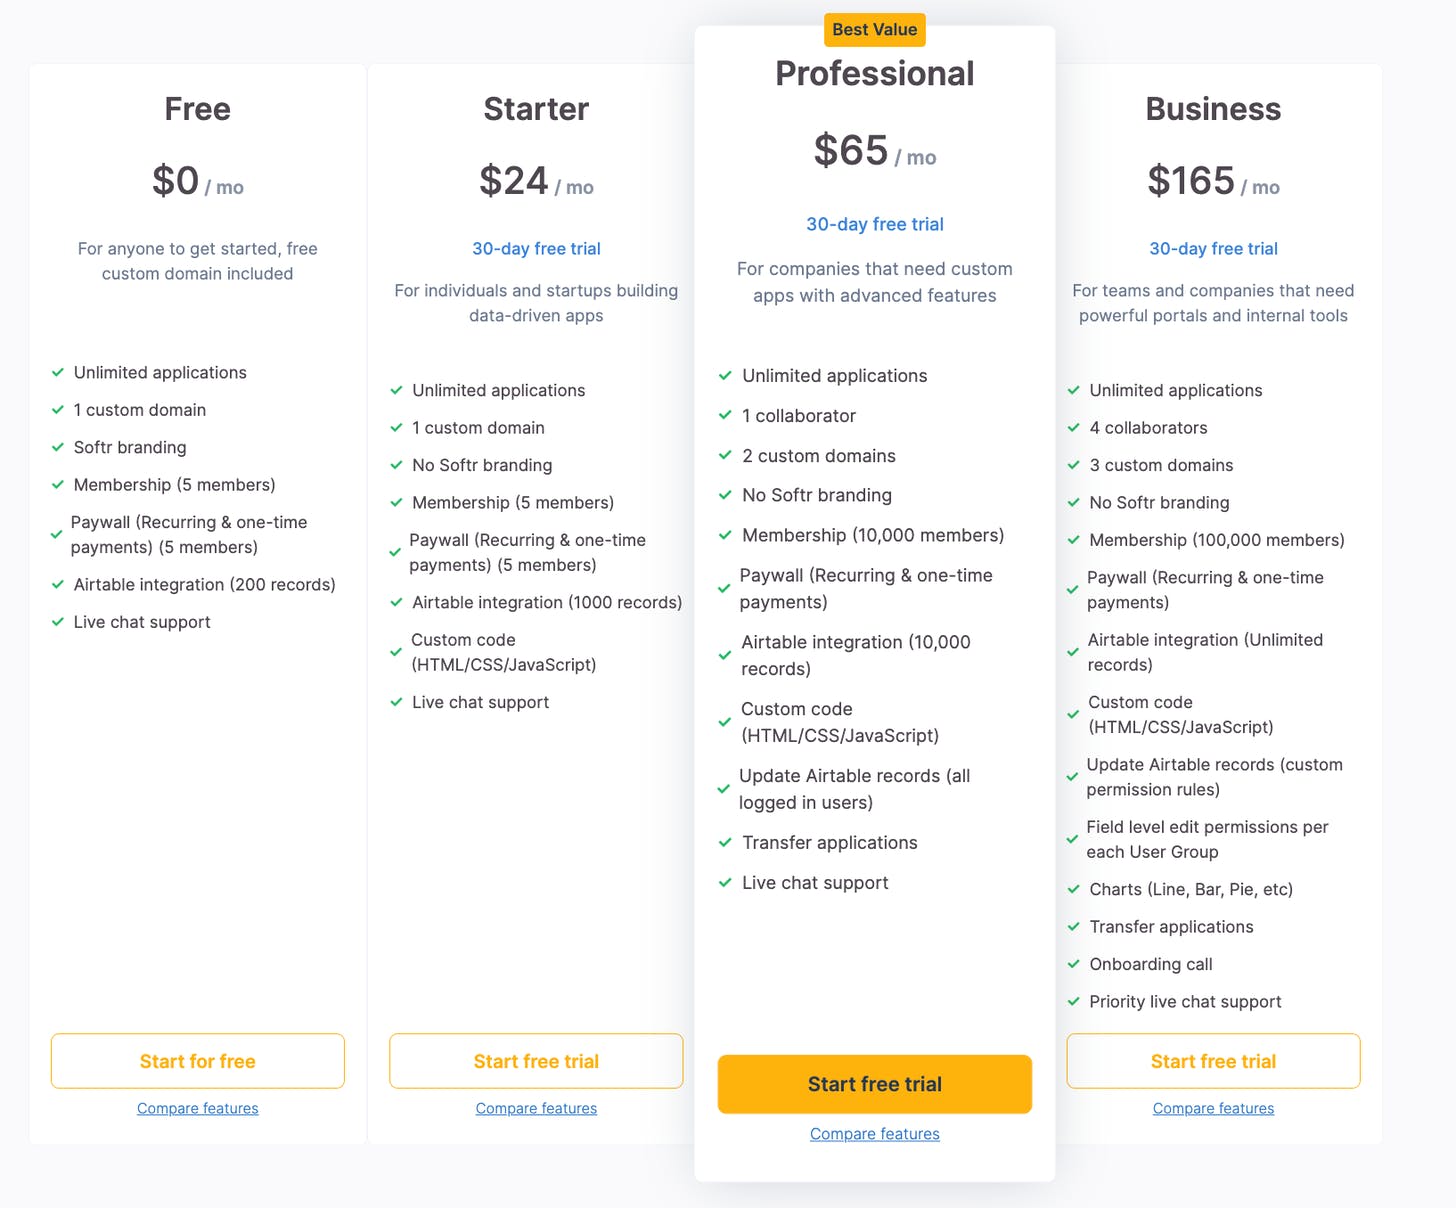Follow Professional's 30-day free trial link

(x=875, y=224)
